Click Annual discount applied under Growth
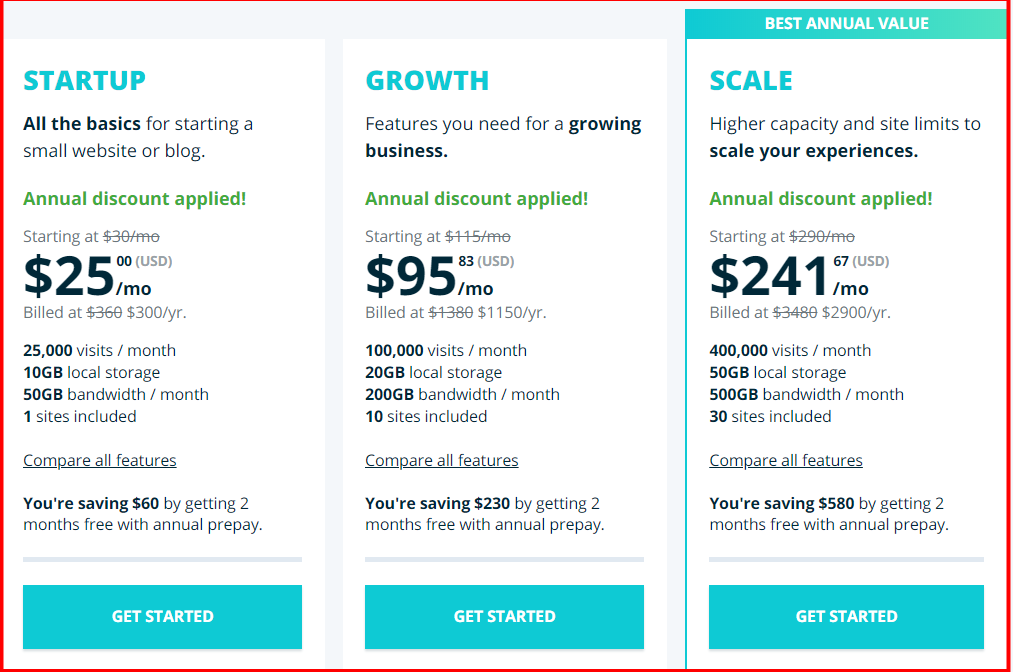 476,198
